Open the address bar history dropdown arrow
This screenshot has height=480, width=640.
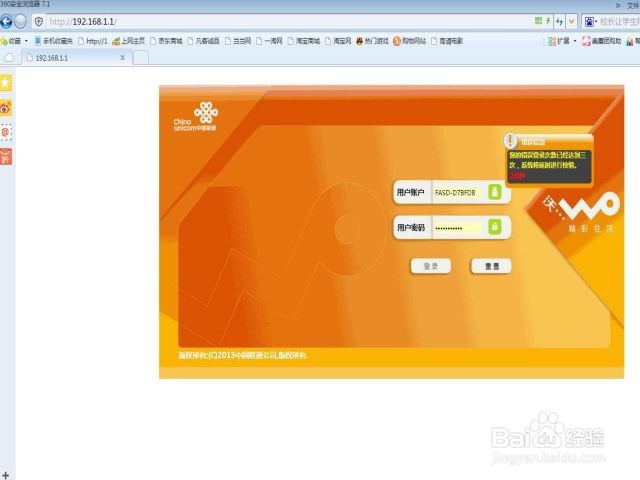pyautogui.click(x=571, y=21)
